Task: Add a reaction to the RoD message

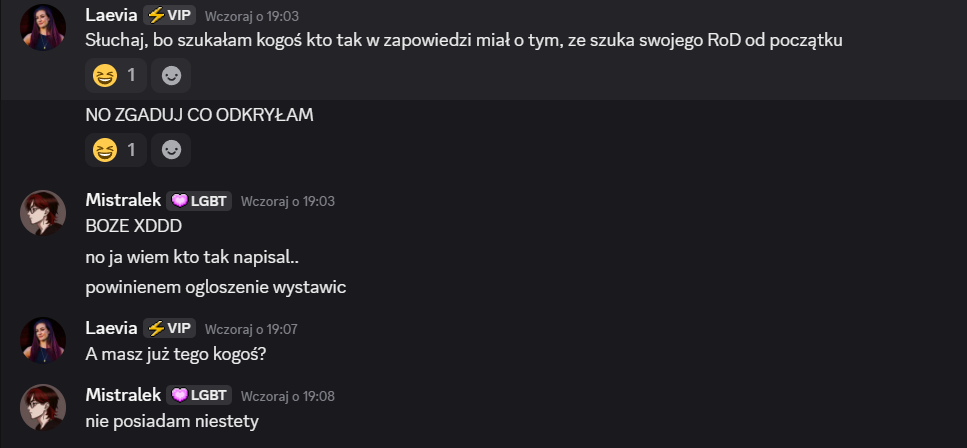Action: pos(171,75)
